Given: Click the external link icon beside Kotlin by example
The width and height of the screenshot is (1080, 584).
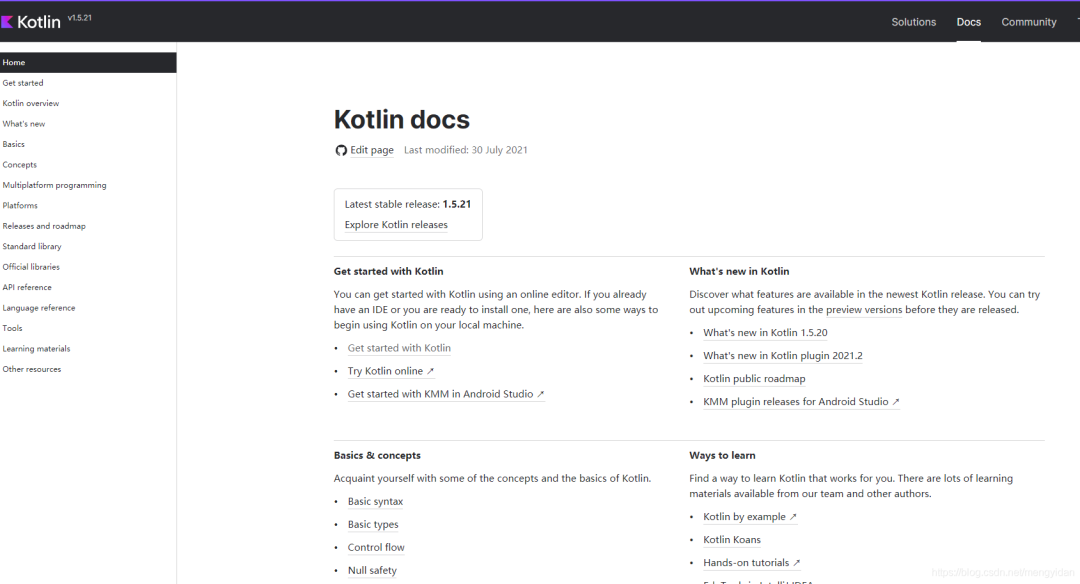Looking at the screenshot, I should click(x=793, y=516).
